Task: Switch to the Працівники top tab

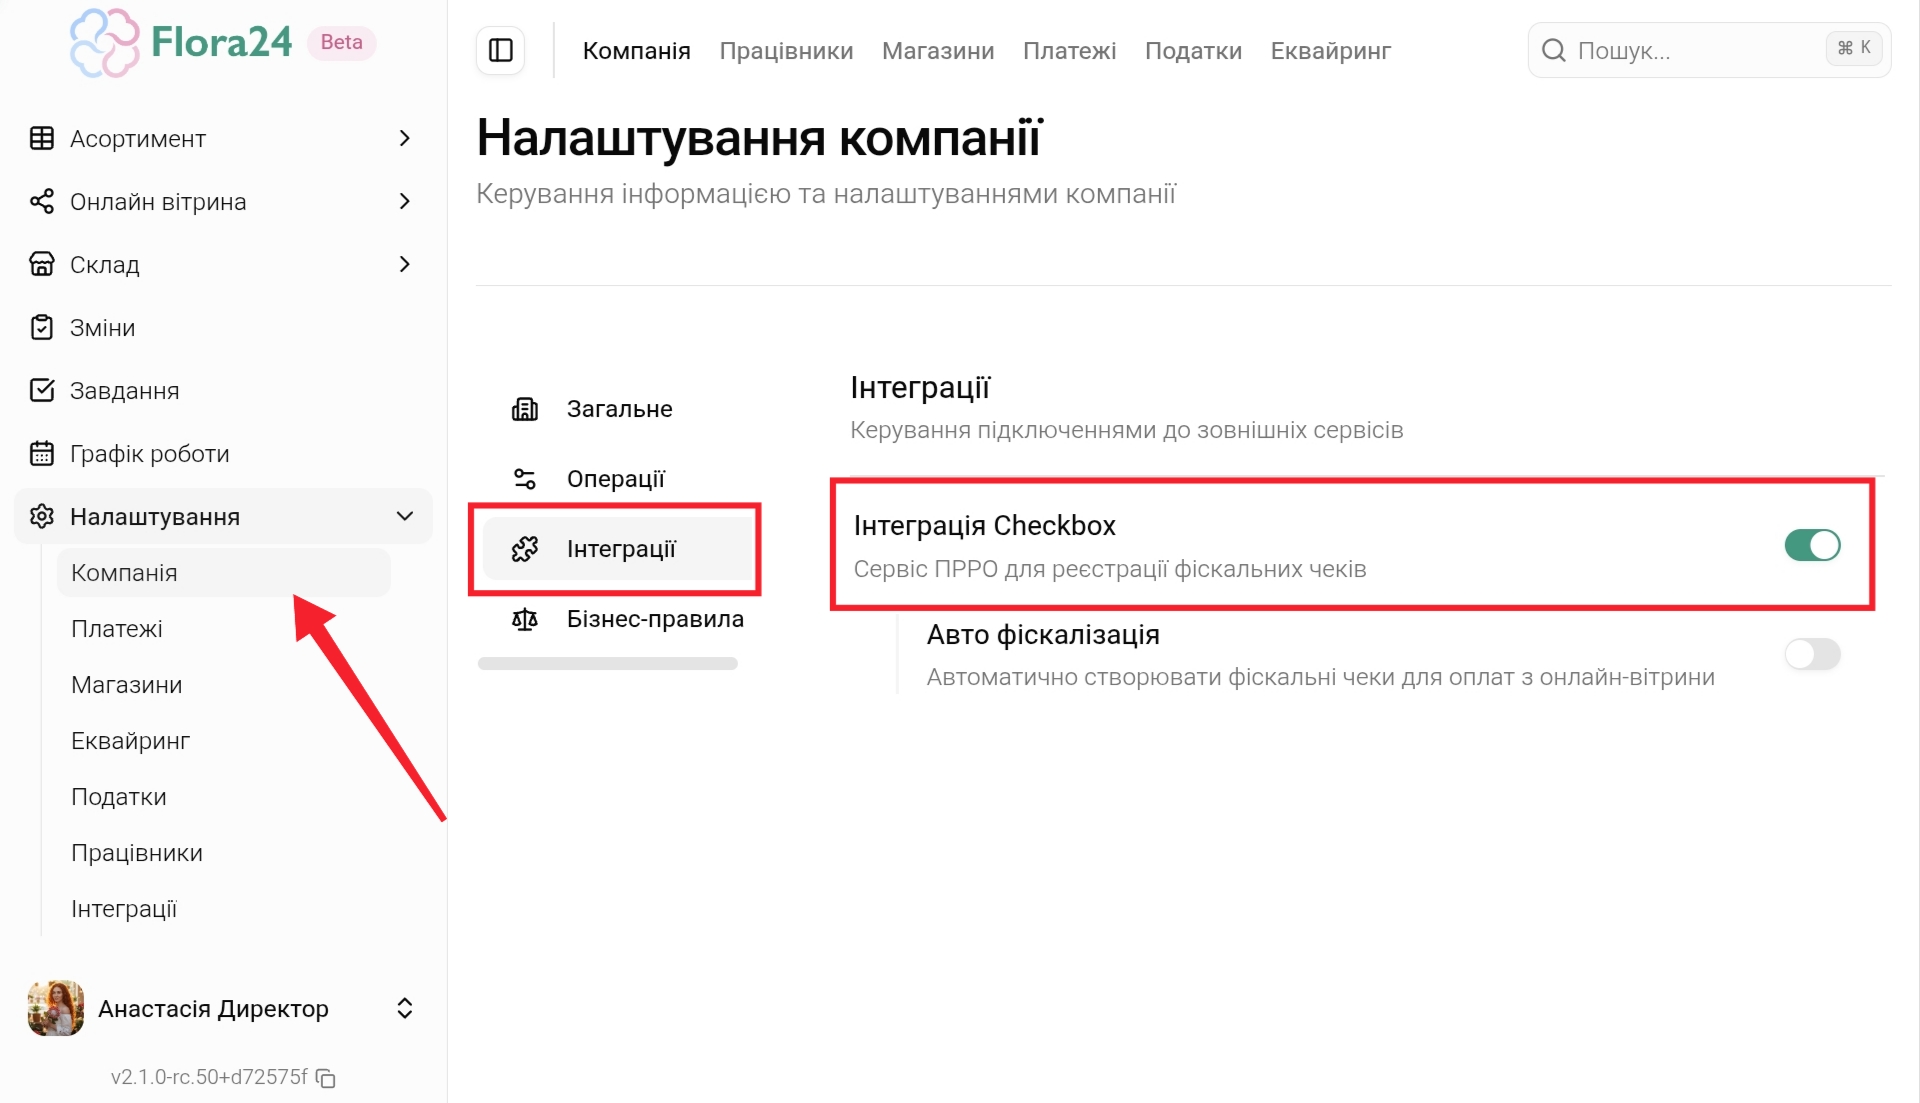Action: pyautogui.click(x=786, y=51)
